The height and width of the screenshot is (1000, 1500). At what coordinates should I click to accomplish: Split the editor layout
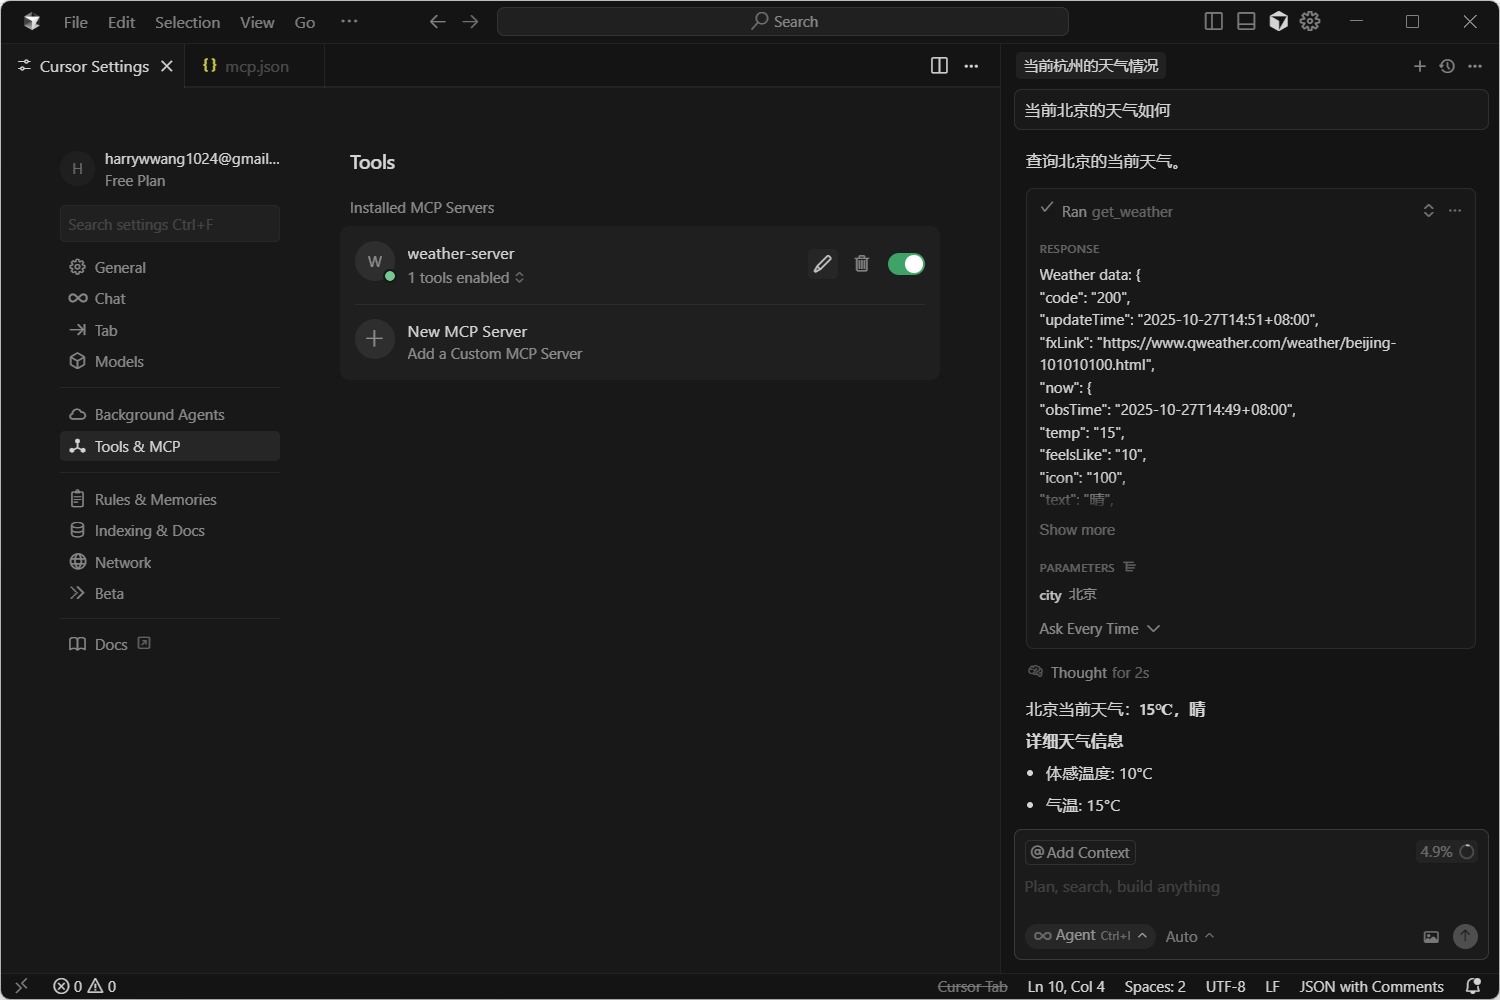tap(939, 66)
